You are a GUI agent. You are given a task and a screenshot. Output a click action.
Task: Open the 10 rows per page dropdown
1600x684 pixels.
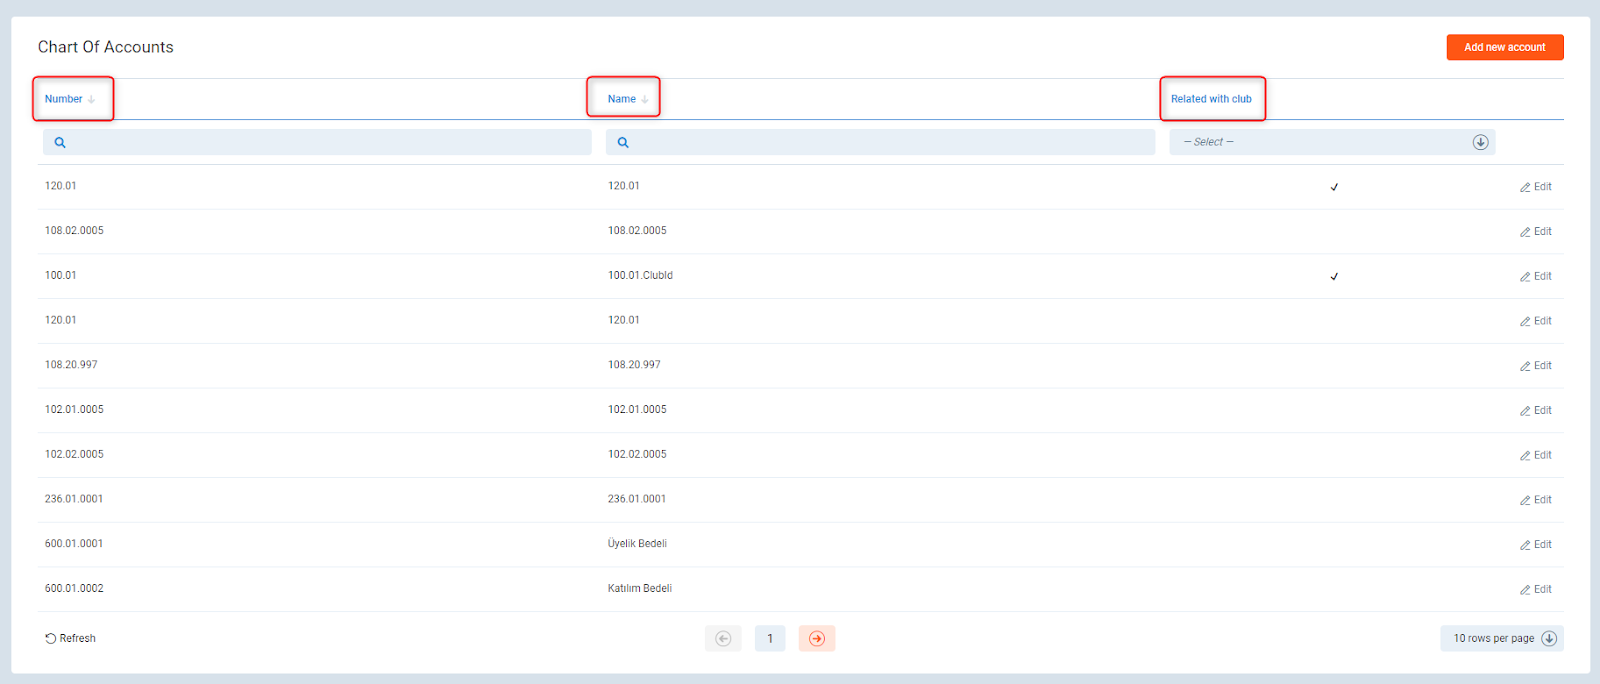pyautogui.click(x=1501, y=639)
